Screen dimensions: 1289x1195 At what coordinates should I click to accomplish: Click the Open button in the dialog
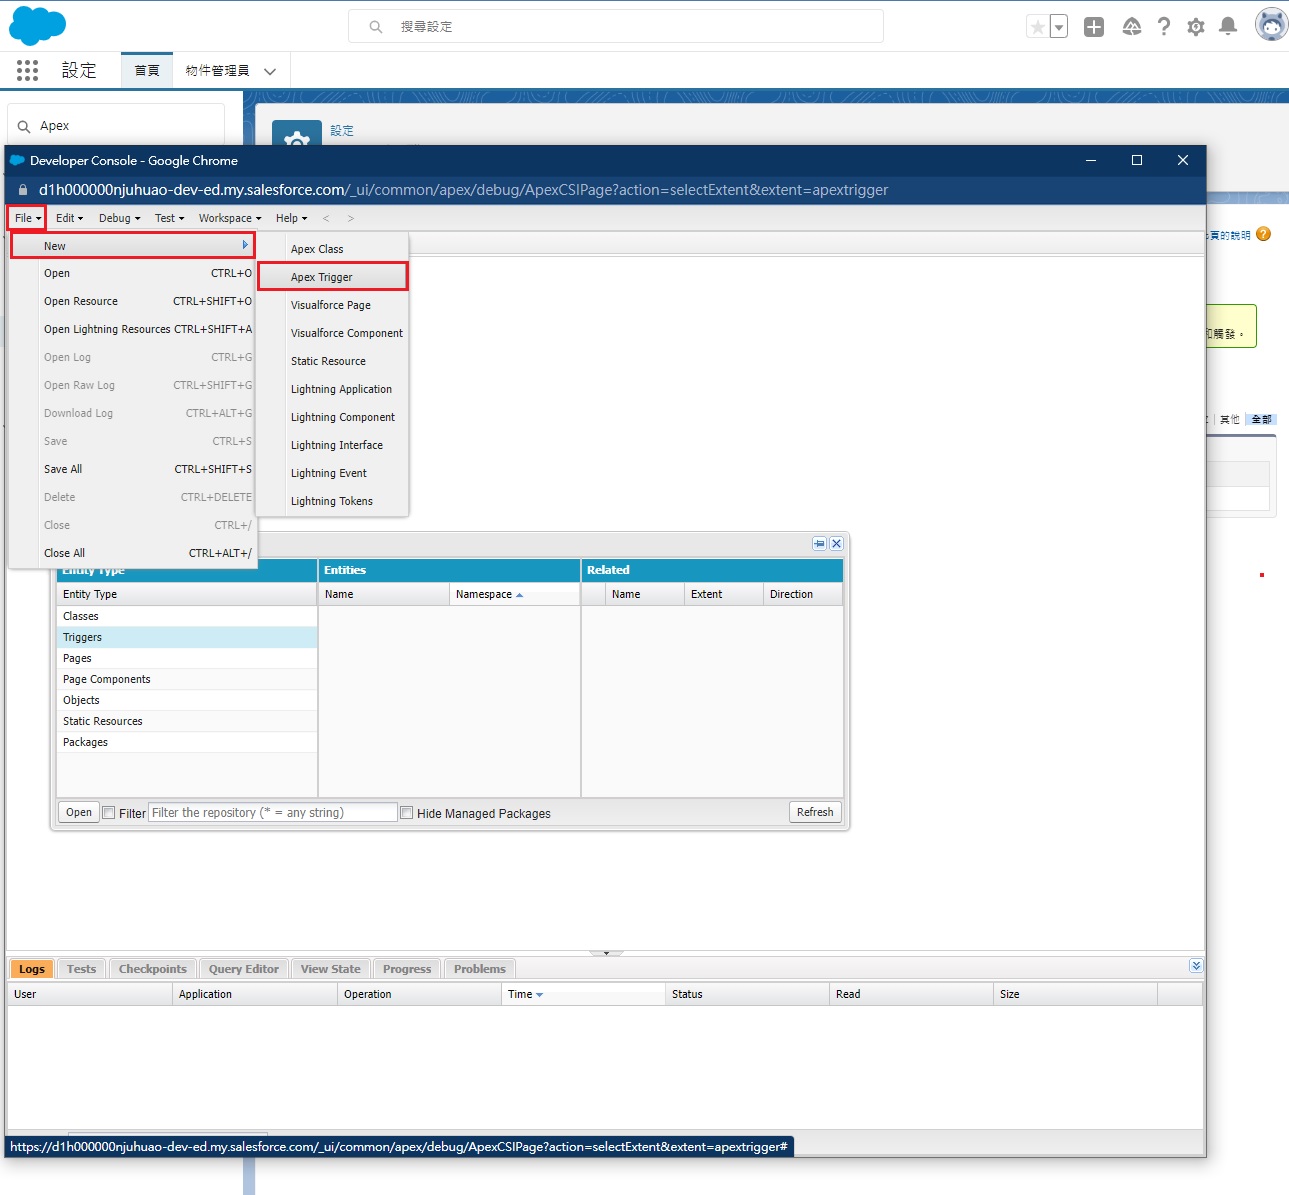coord(79,812)
